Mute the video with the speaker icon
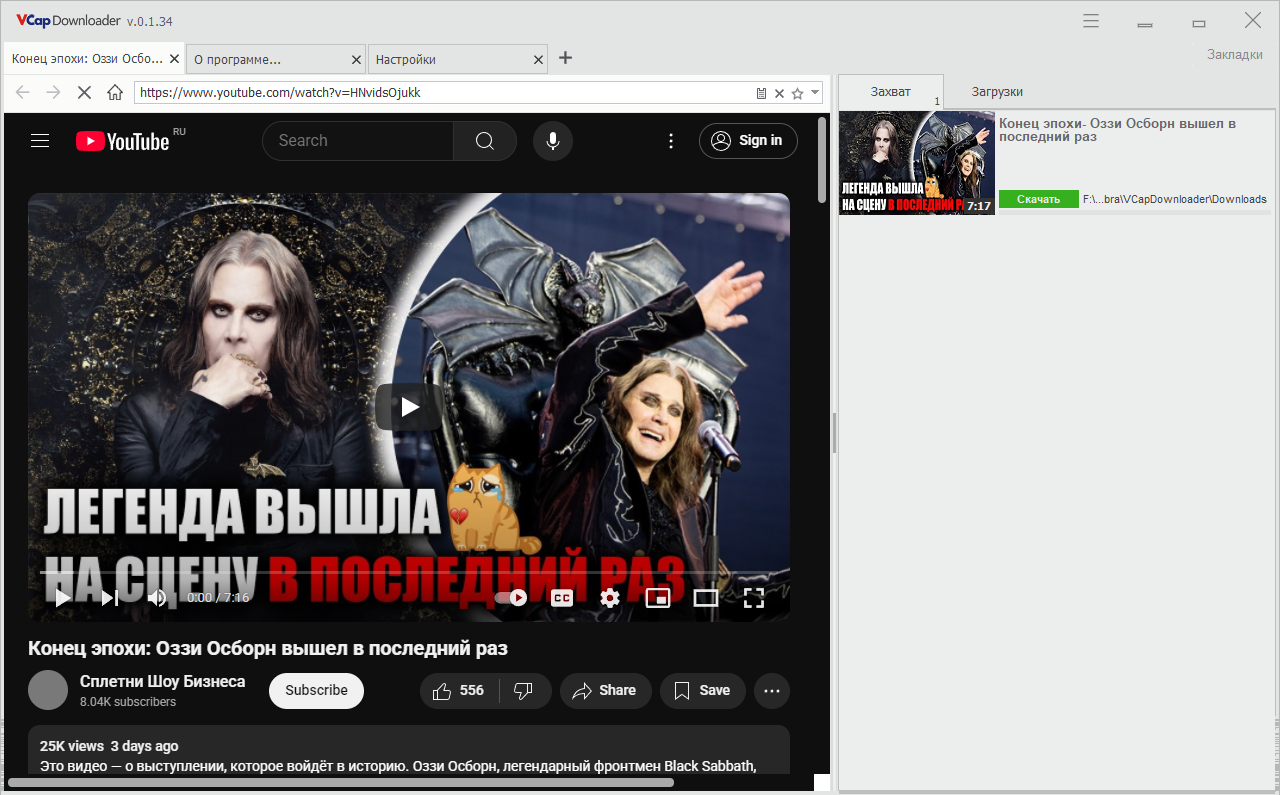 click(x=158, y=598)
